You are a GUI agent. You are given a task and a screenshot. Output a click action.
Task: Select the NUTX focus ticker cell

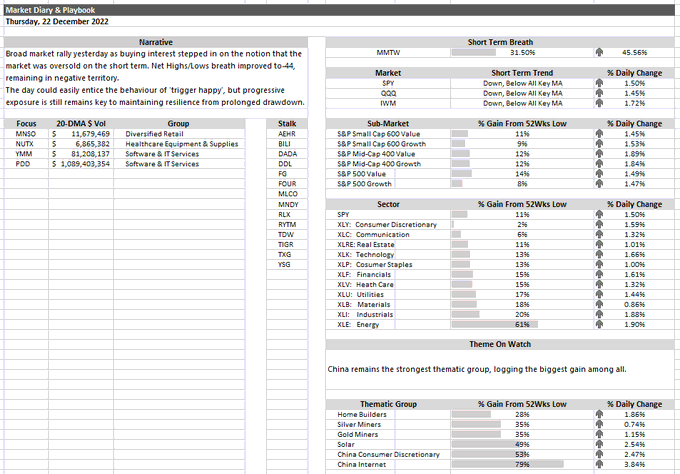click(x=26, y=144)
